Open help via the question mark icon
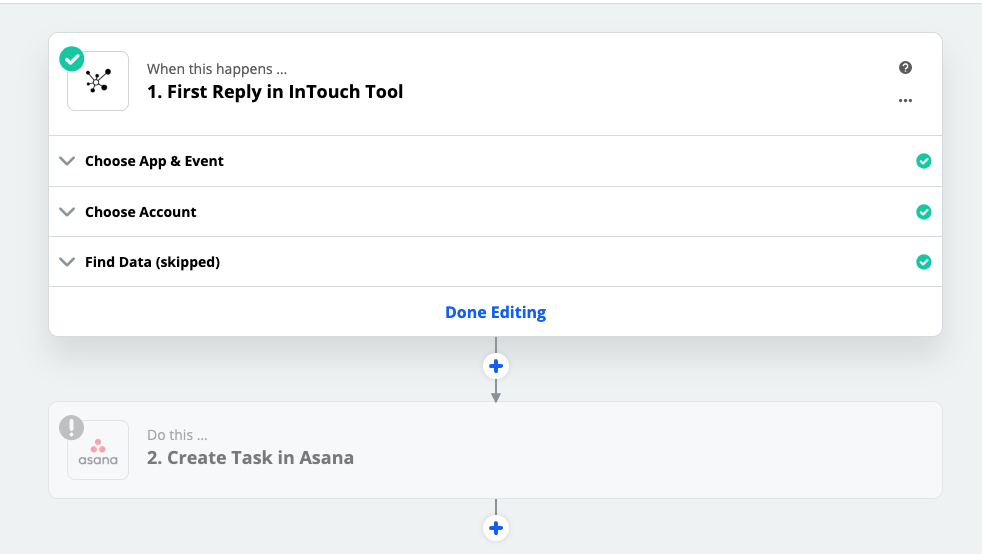Viewport: 982px width, 554px height. [x=905, y=68]
